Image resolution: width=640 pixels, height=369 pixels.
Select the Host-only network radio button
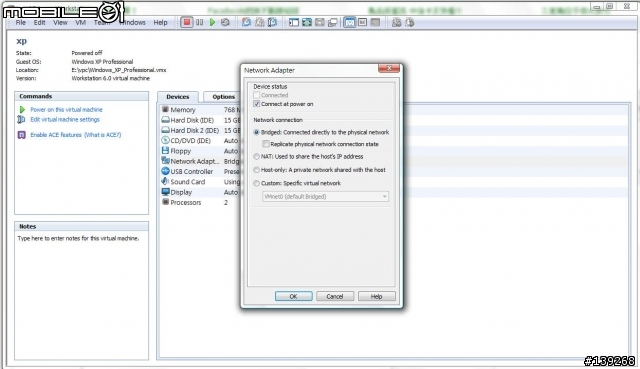tap(256, 170)
